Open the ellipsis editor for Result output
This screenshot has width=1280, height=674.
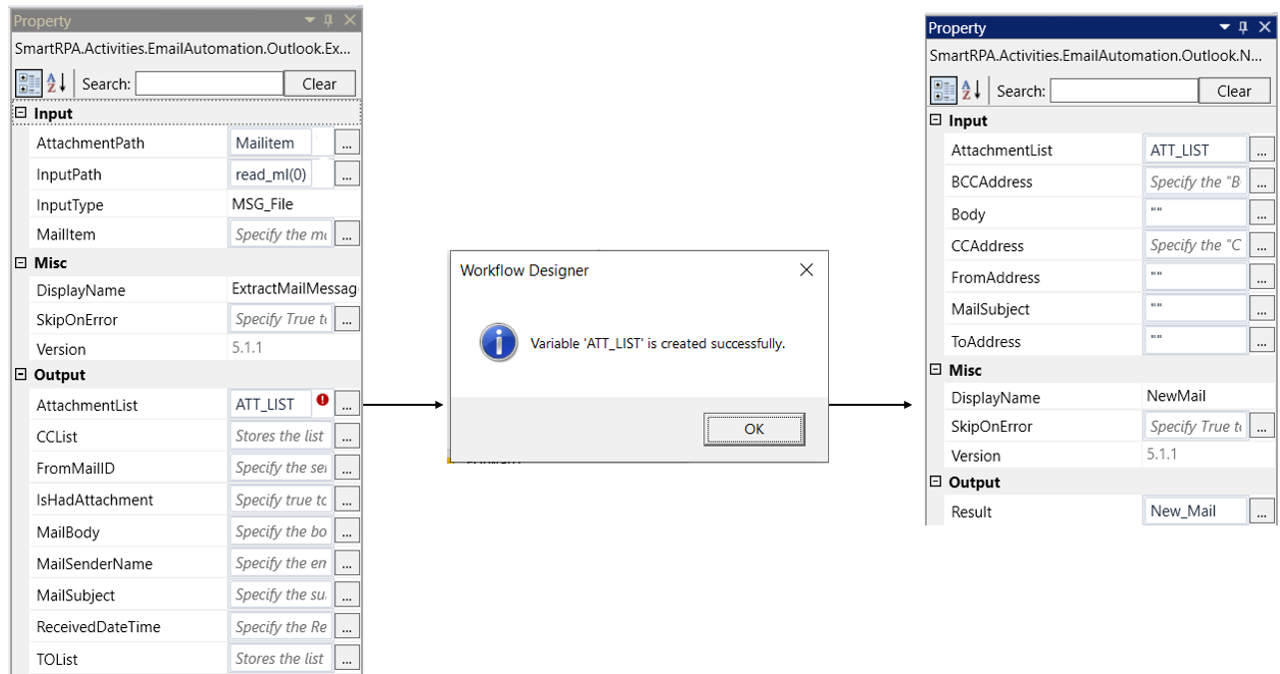1261,512
